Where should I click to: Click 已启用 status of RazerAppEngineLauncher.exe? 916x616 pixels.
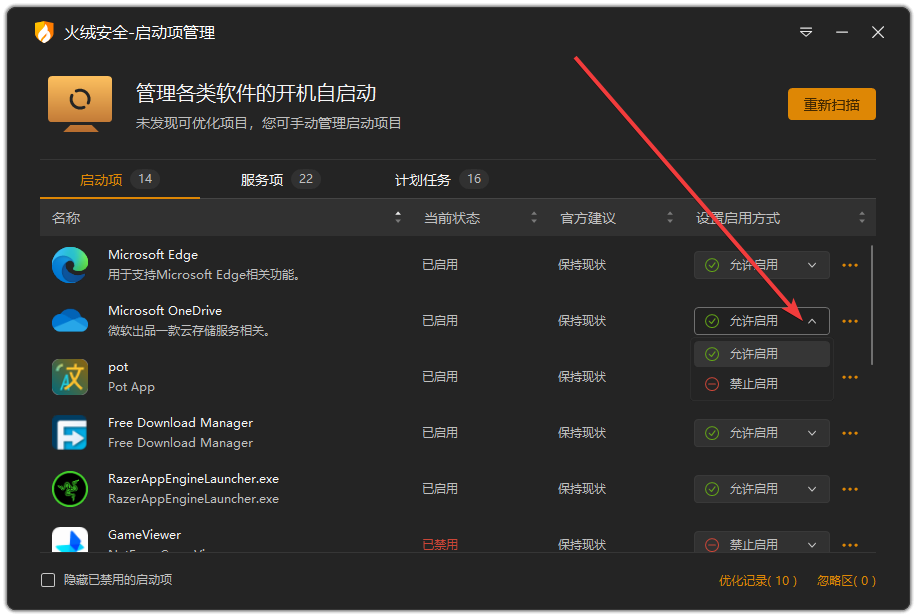440,489
